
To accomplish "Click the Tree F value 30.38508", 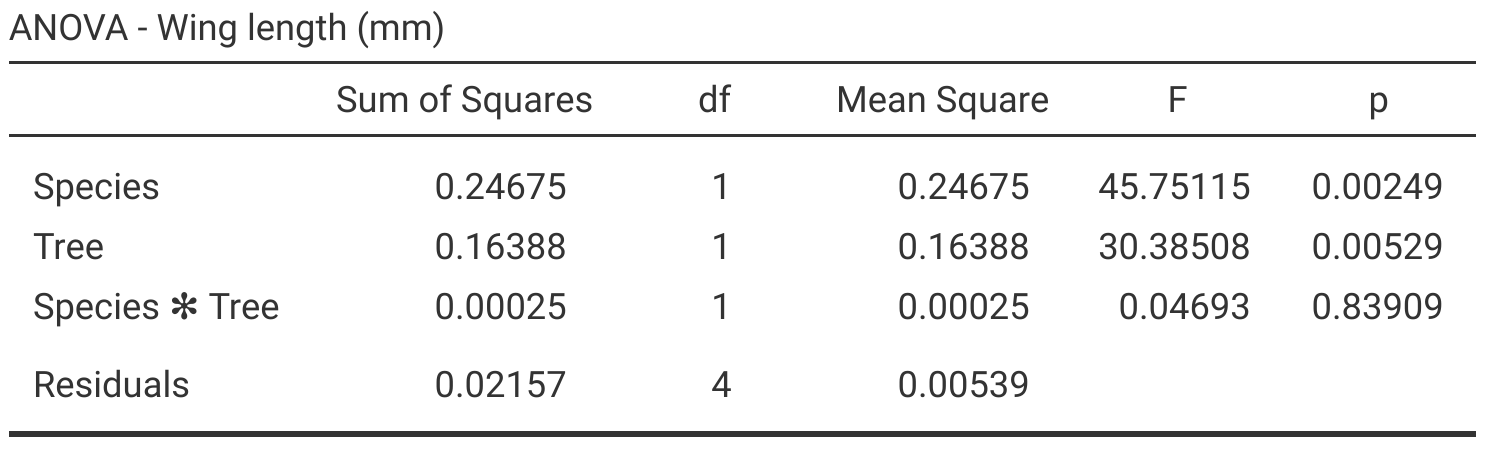I will point(1174,246).
